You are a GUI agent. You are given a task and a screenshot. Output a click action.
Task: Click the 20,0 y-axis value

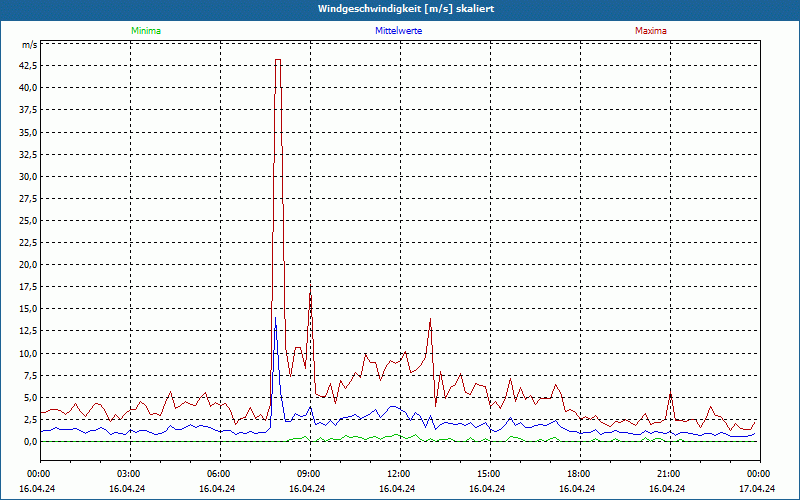[x=28, y=265]
